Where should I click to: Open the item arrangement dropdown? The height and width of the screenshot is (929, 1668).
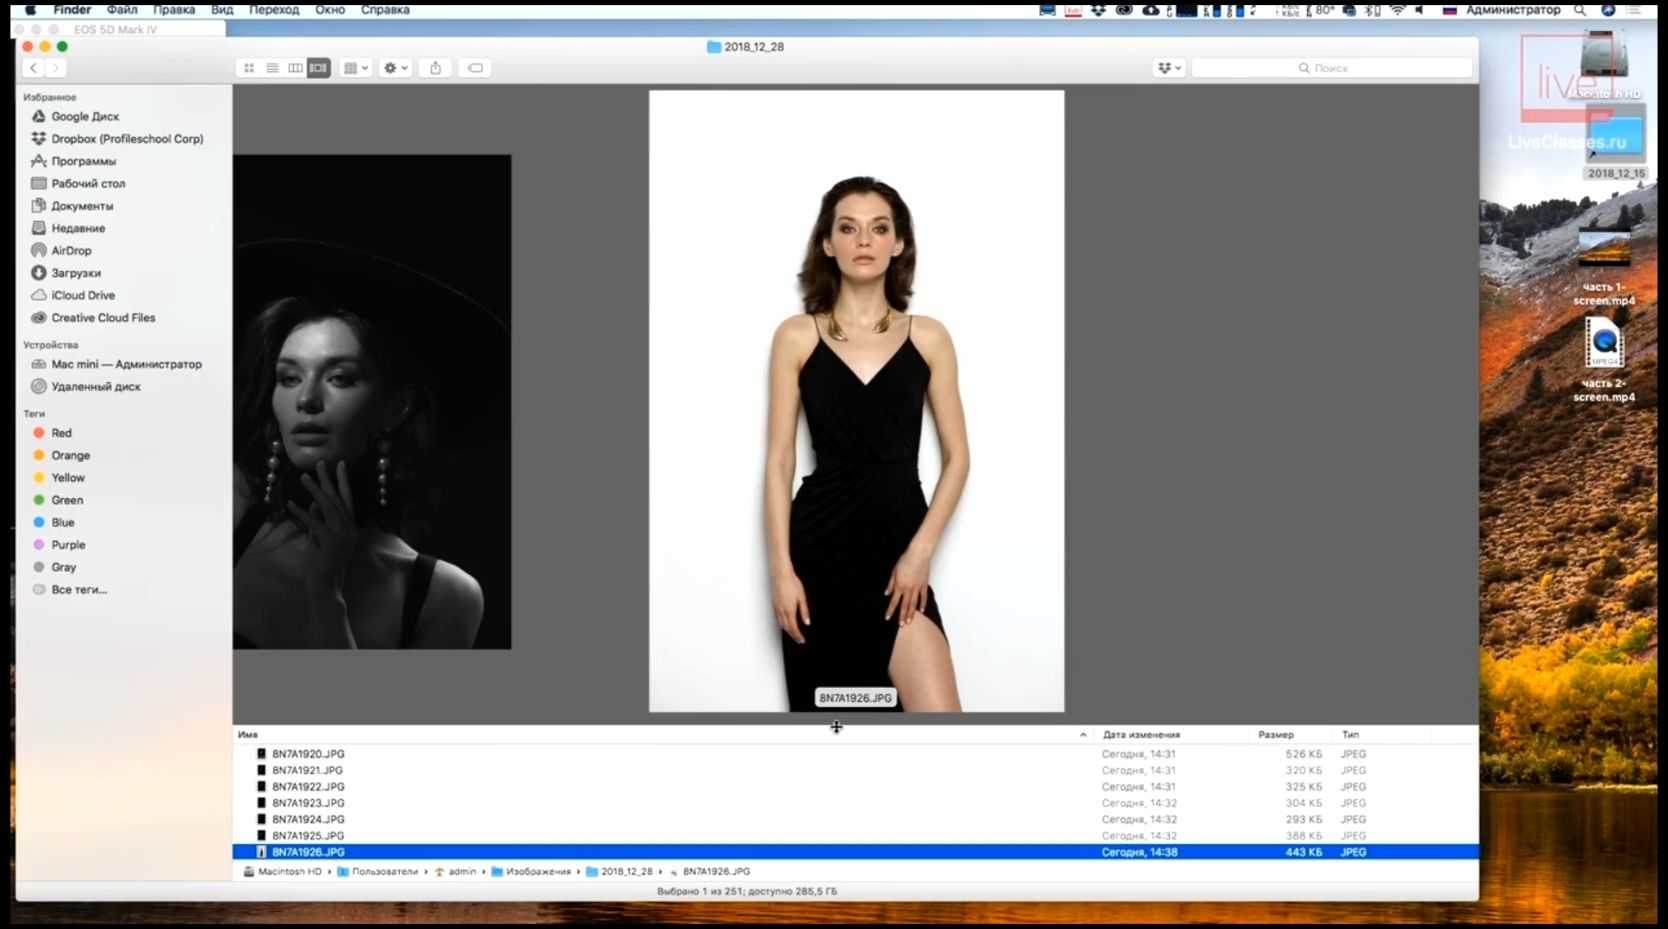356,68
